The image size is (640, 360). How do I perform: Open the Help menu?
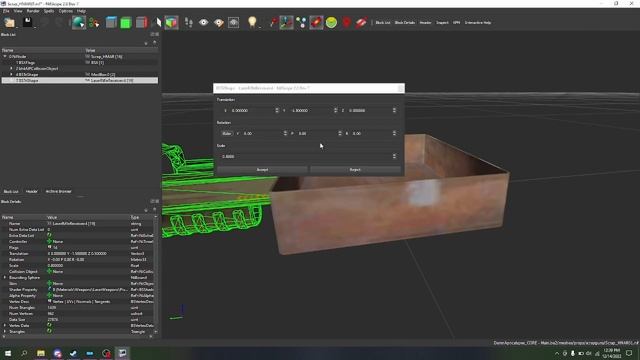point(81,11)
